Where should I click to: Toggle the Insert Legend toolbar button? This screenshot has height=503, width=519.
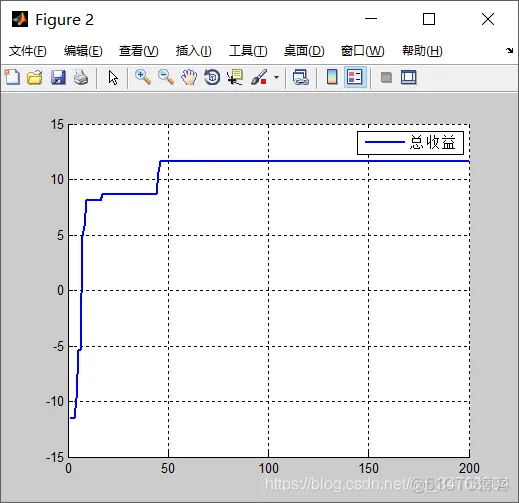tap(355, 77)
